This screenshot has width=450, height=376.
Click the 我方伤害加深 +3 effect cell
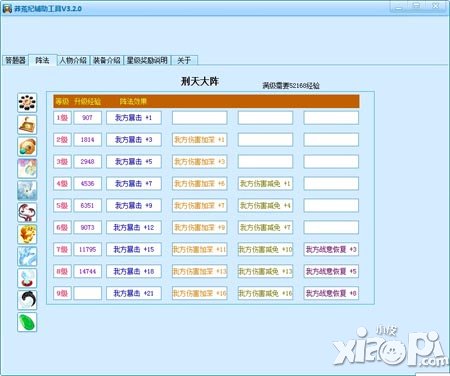click(x=200, y=162)
